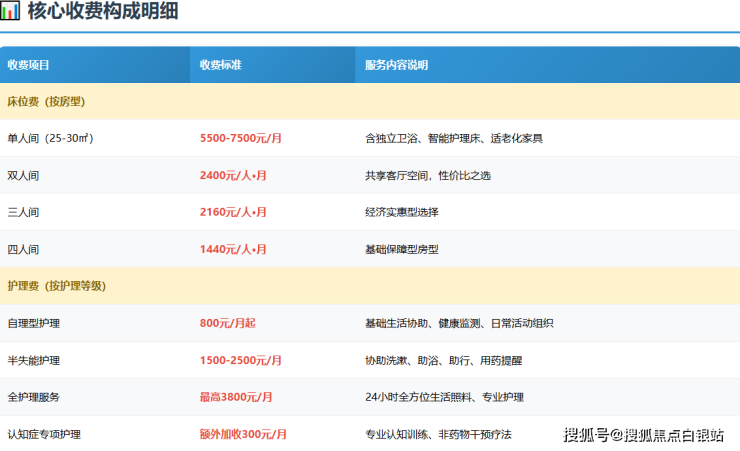Click the 800元/月起 price
Image resolution: width=740 pixels, height=451 pixels.
point(227,323)
